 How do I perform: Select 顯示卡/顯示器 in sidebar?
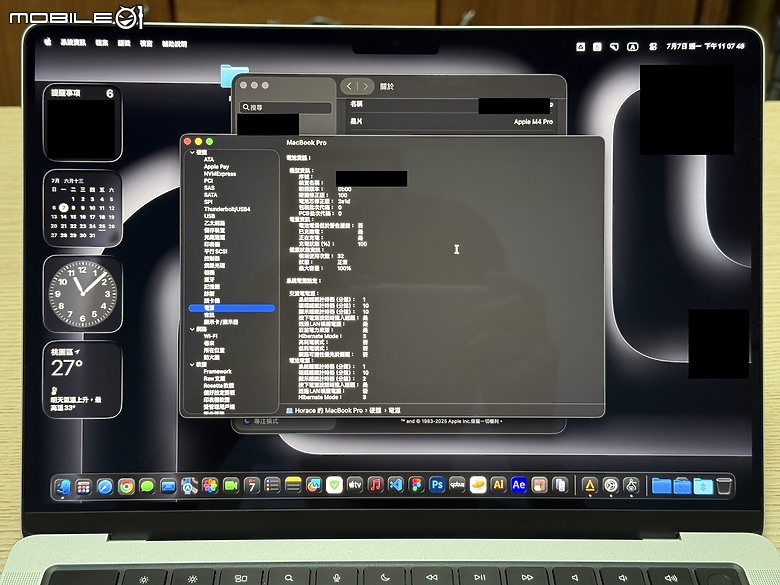click(x=221, y=322)
